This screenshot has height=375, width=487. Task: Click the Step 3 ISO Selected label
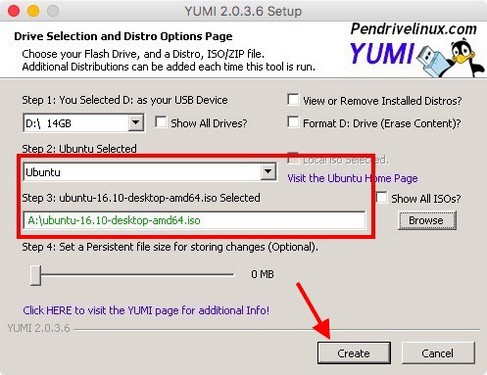[x=141, y=198]
